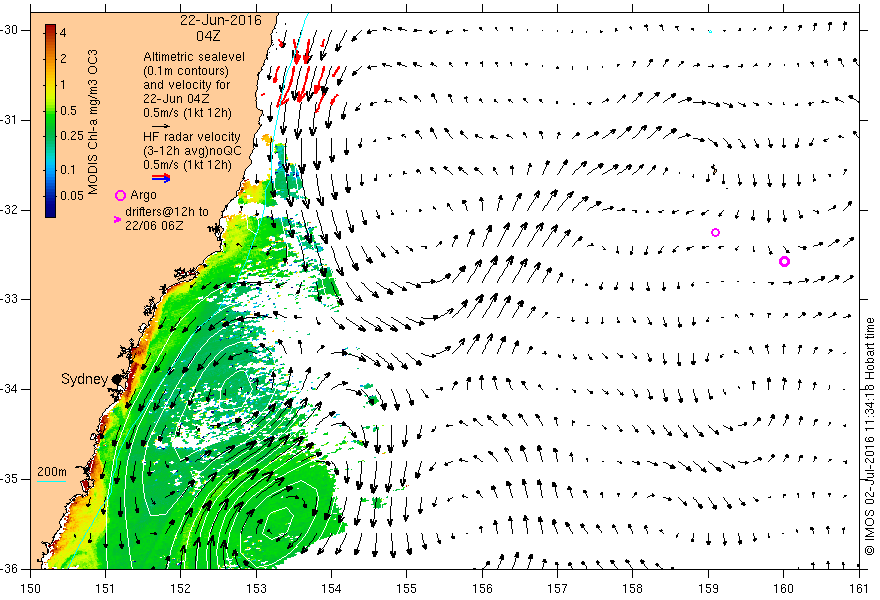Click the longitude axis label '159'
This screenshot has height=600, width=880.
tap(708, 588)
